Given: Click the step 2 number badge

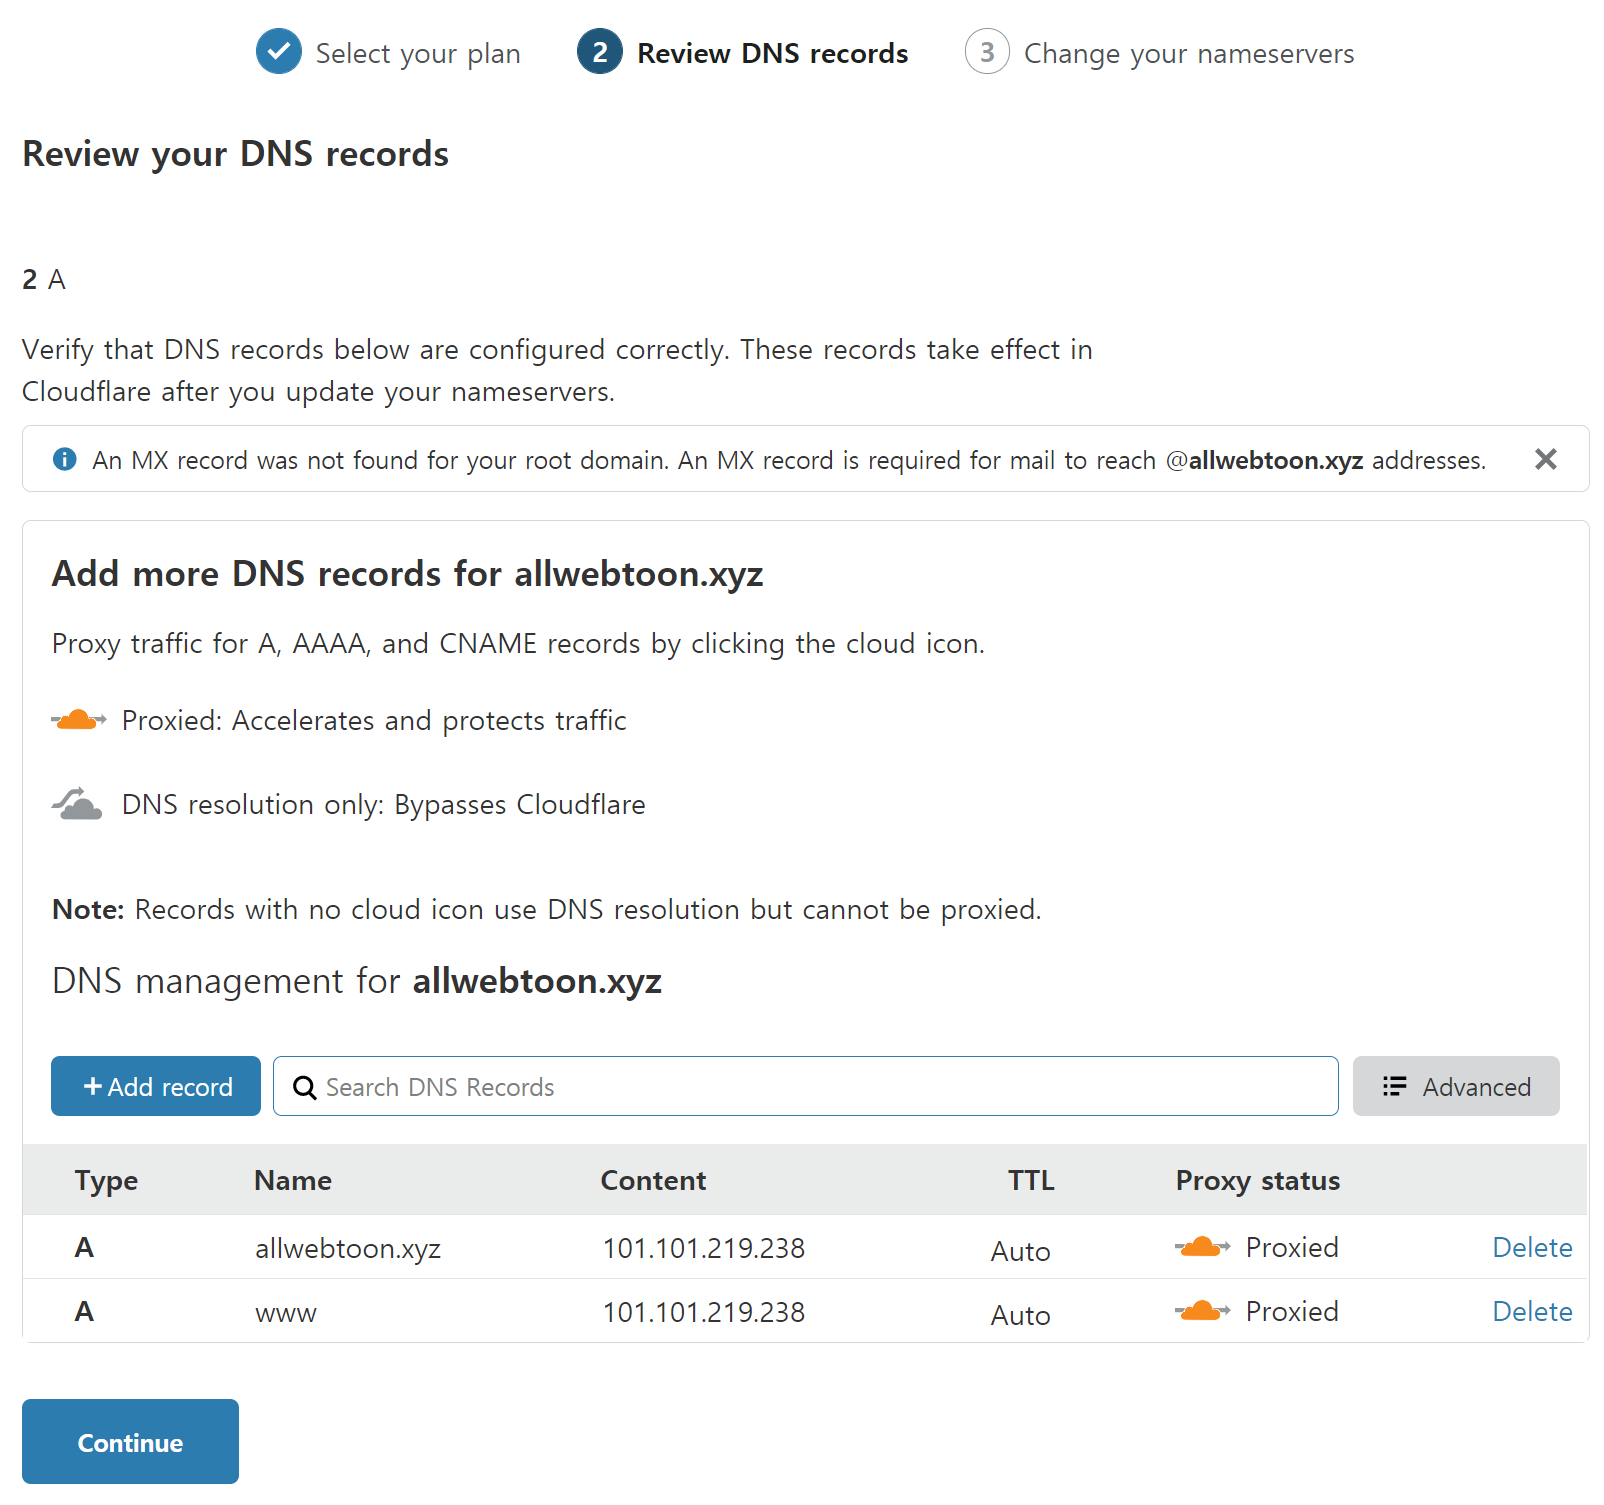Looking at the screenshot, I should tap(600, 51).
